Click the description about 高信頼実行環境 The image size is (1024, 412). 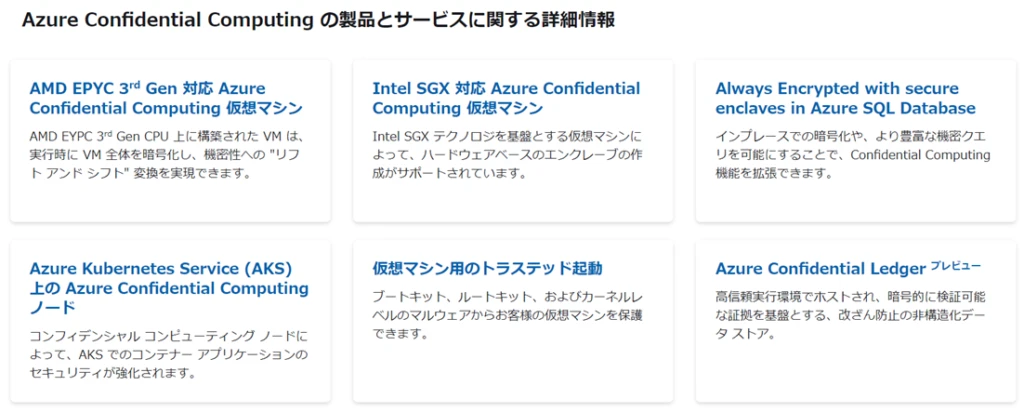click(852, 315)
